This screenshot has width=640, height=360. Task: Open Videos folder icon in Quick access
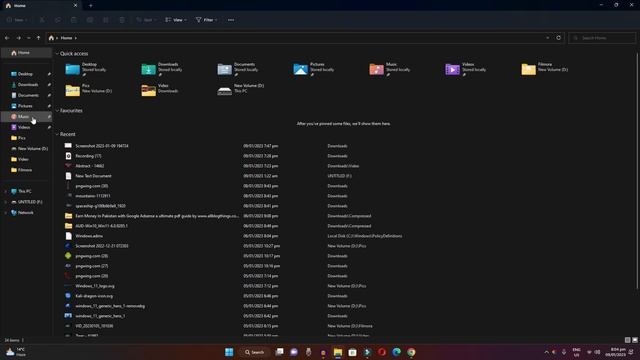coord(452,69)
